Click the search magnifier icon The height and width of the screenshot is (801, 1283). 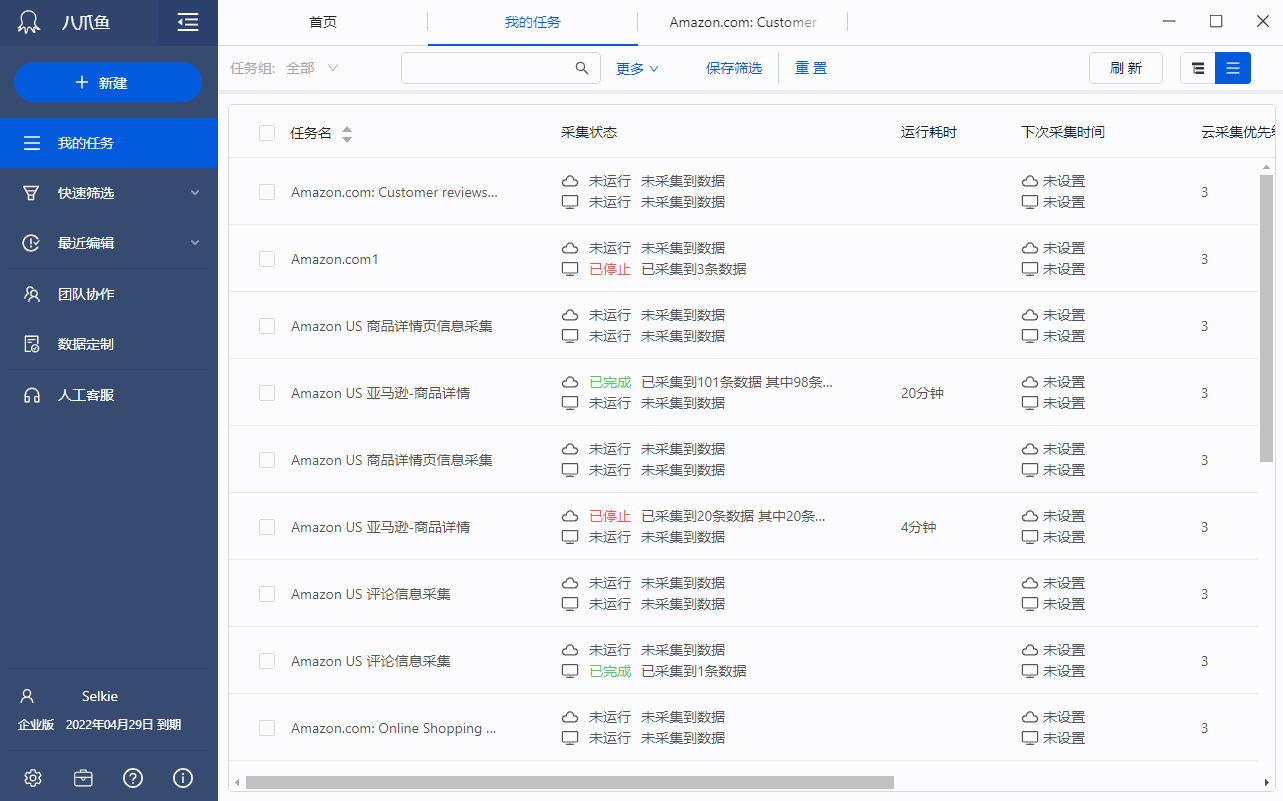point(582,68)
